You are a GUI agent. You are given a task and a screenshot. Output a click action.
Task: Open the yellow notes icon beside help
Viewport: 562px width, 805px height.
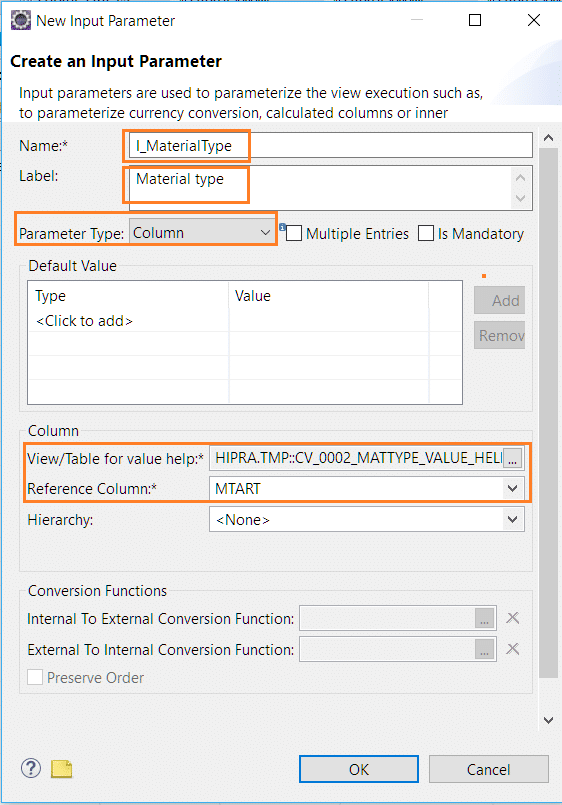click(x=62, y=769)
